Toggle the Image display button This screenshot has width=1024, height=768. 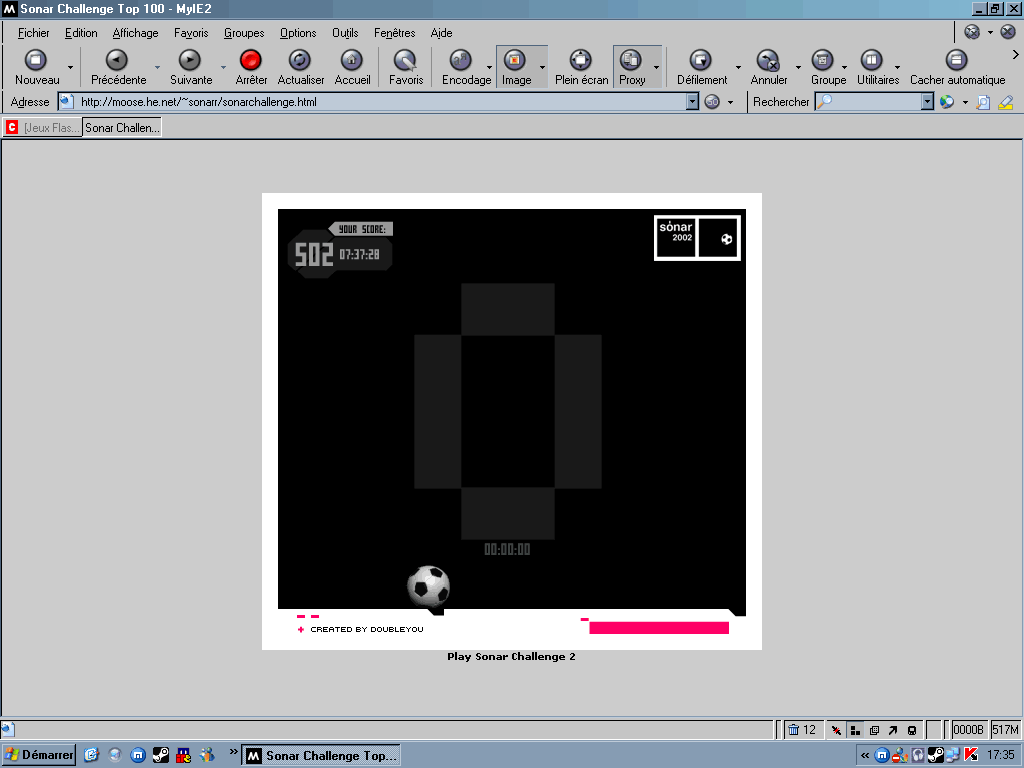click(x=516, y=61)
